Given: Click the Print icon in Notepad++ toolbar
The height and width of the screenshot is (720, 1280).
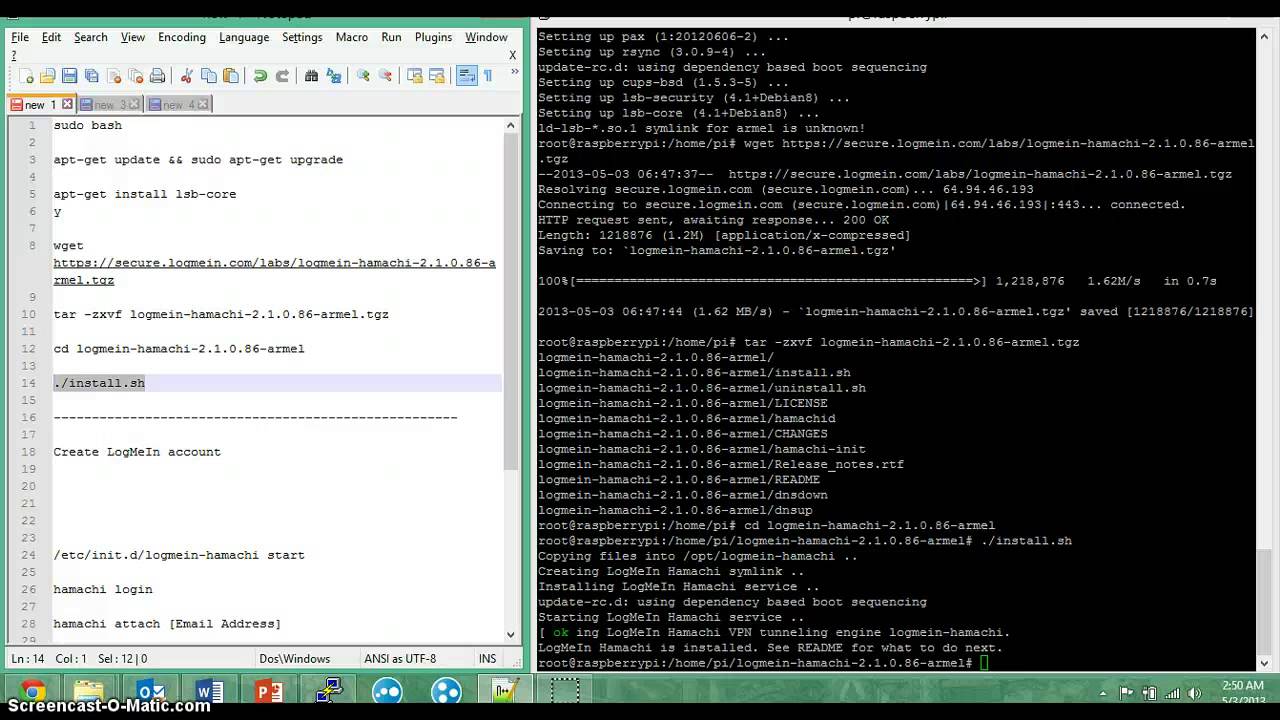Looking at the screenshot, I should [158, 76].
